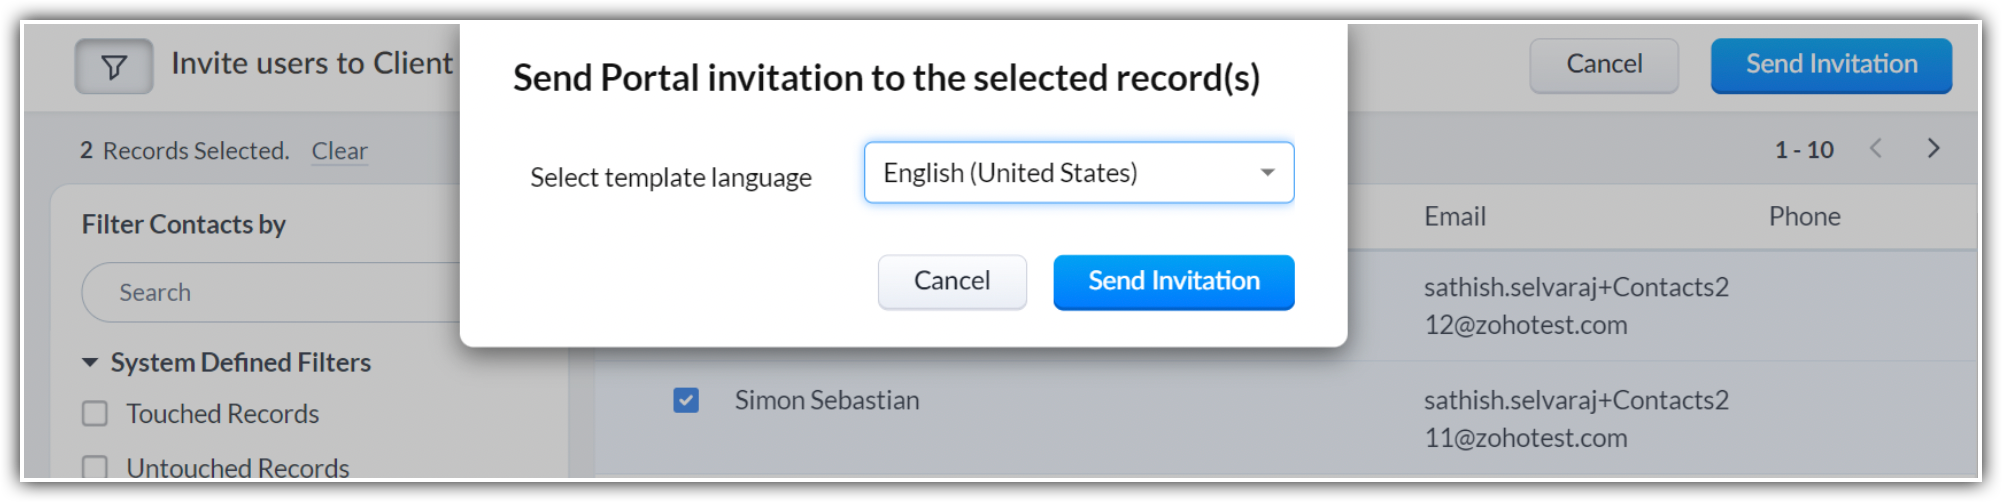Open the template language dropdown
2002x502 pixels.
coord(1078,173)
